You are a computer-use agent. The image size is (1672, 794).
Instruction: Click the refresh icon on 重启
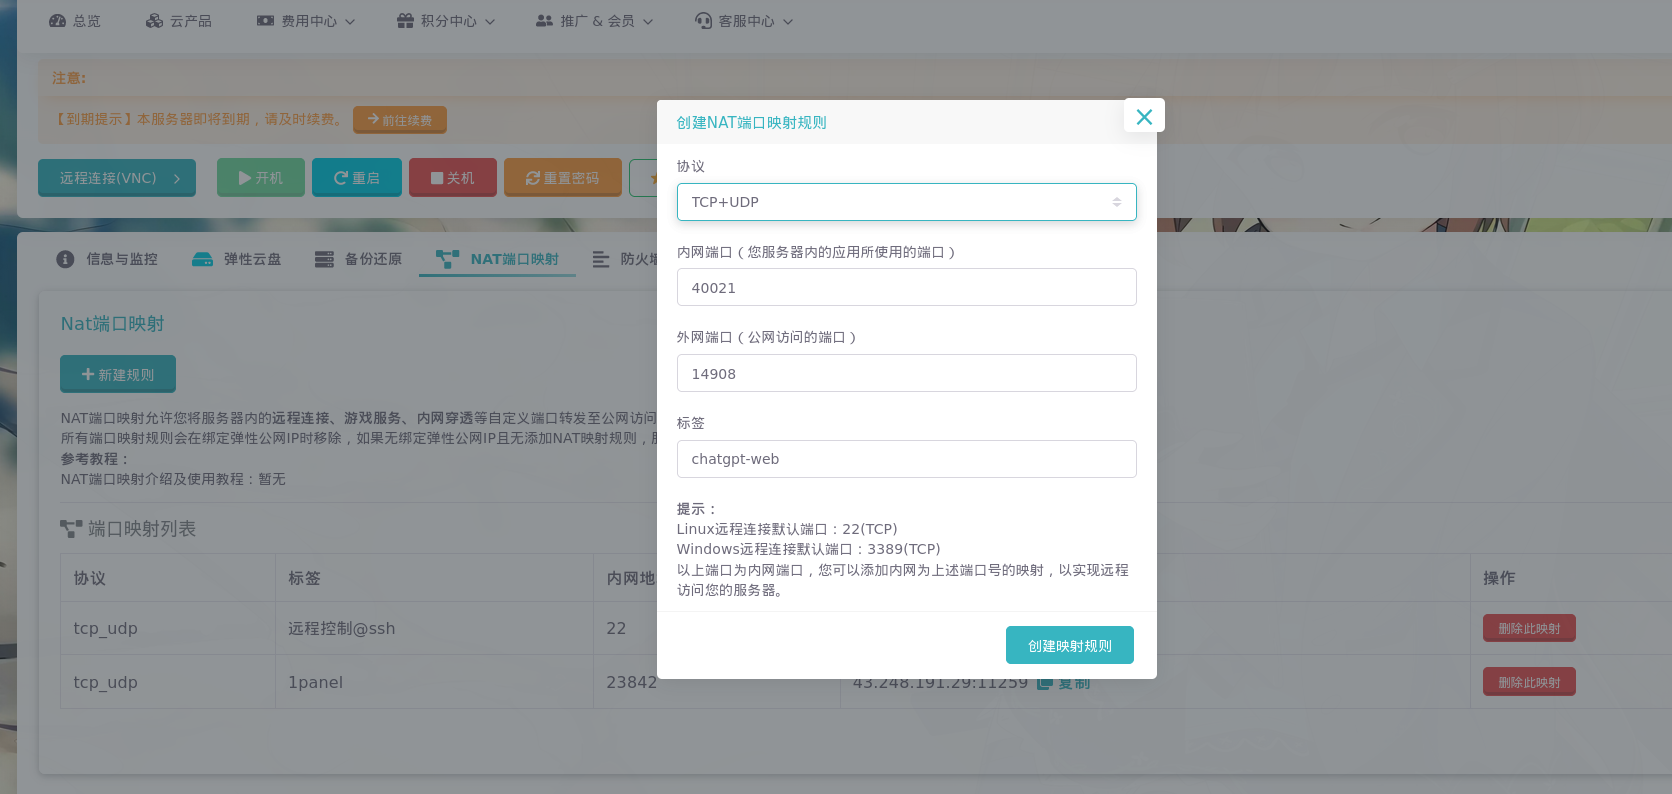(x=341, y=178)
